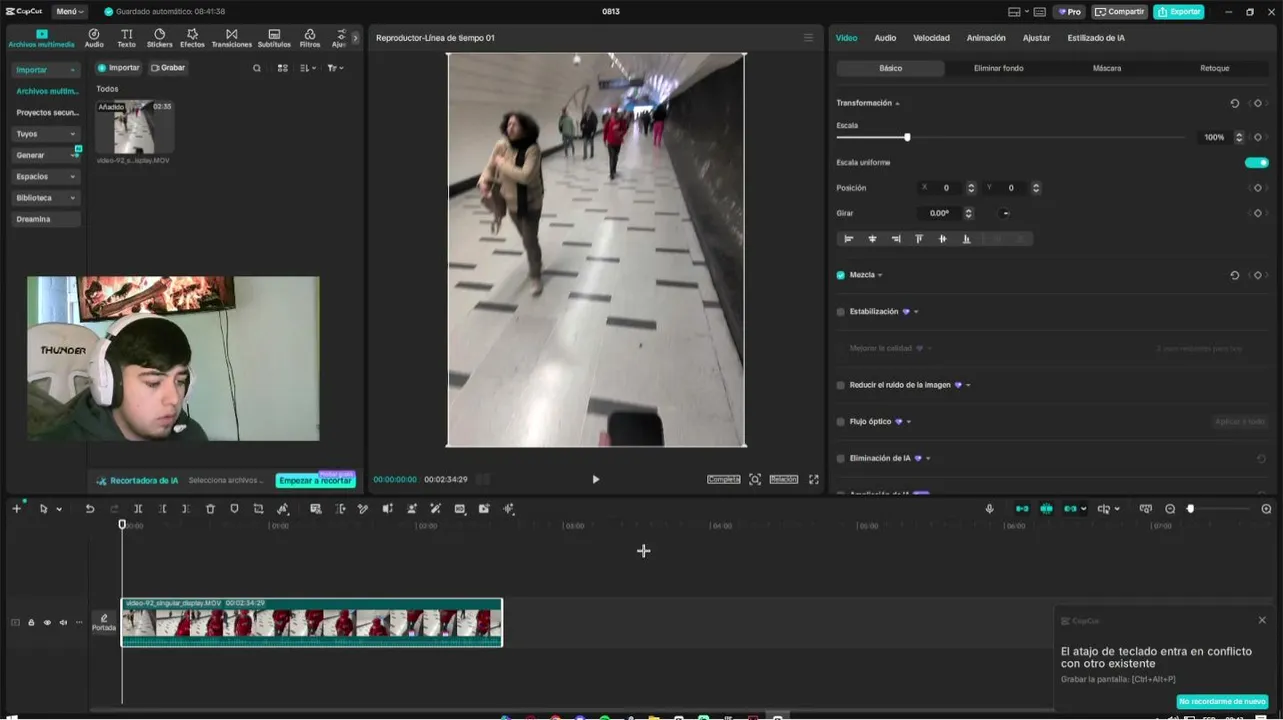Viewport: 1283px width, 720px height.
Task: Click the Importar media button
Action: (x=118, y=68)
